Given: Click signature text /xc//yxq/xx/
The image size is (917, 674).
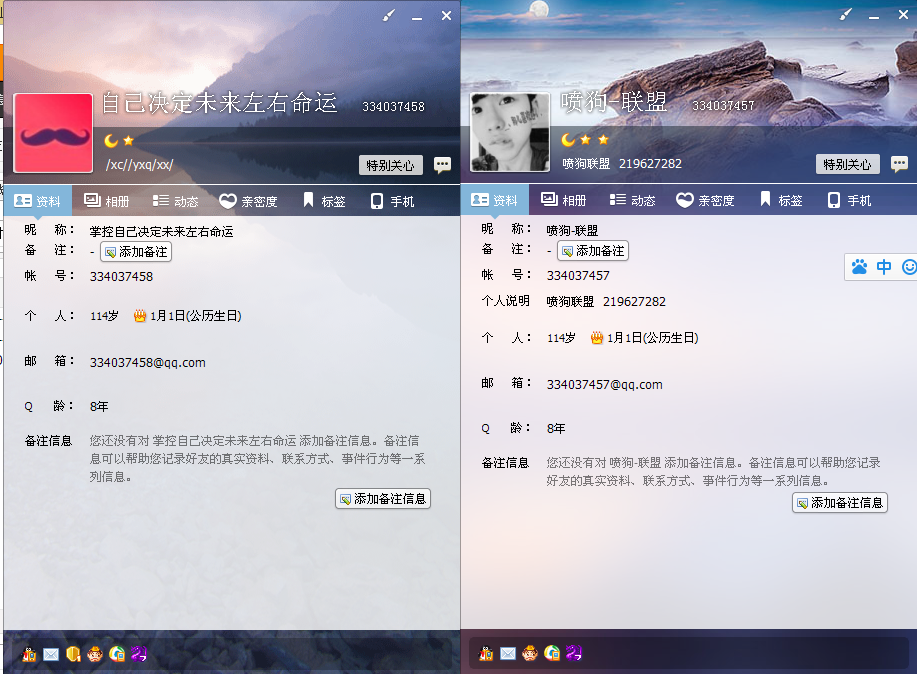Looking at the screenshot, I should (139, 164).
